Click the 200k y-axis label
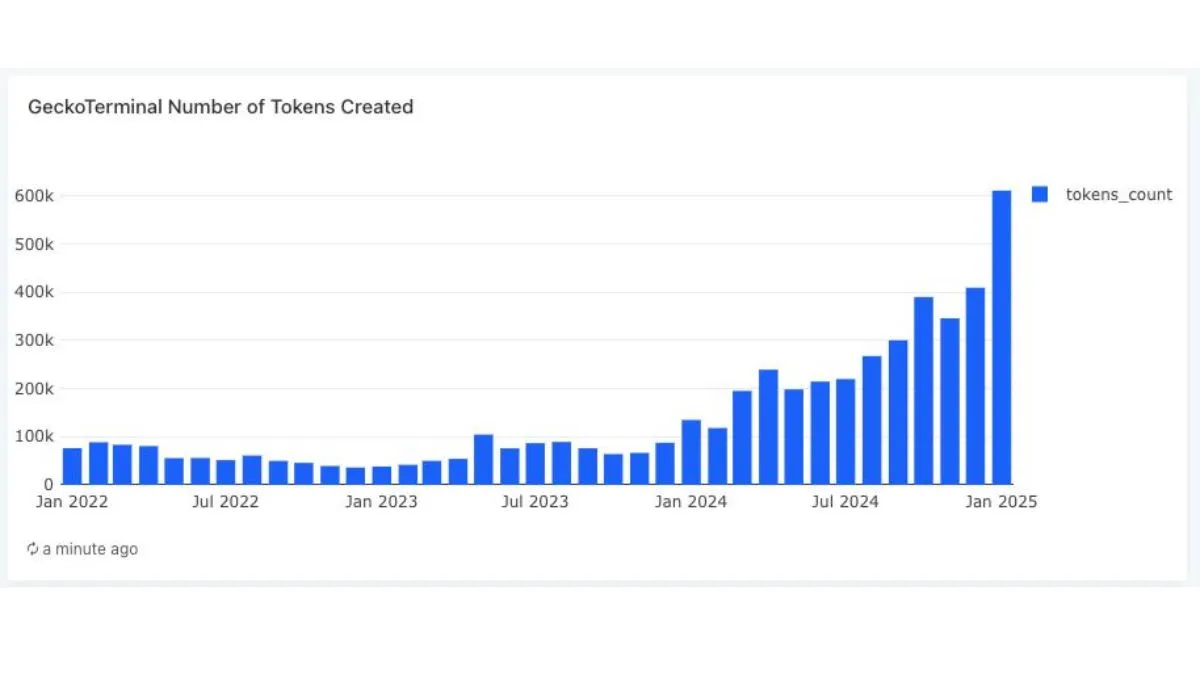Viewport: 1200px width, 675px height. [34, 388]
